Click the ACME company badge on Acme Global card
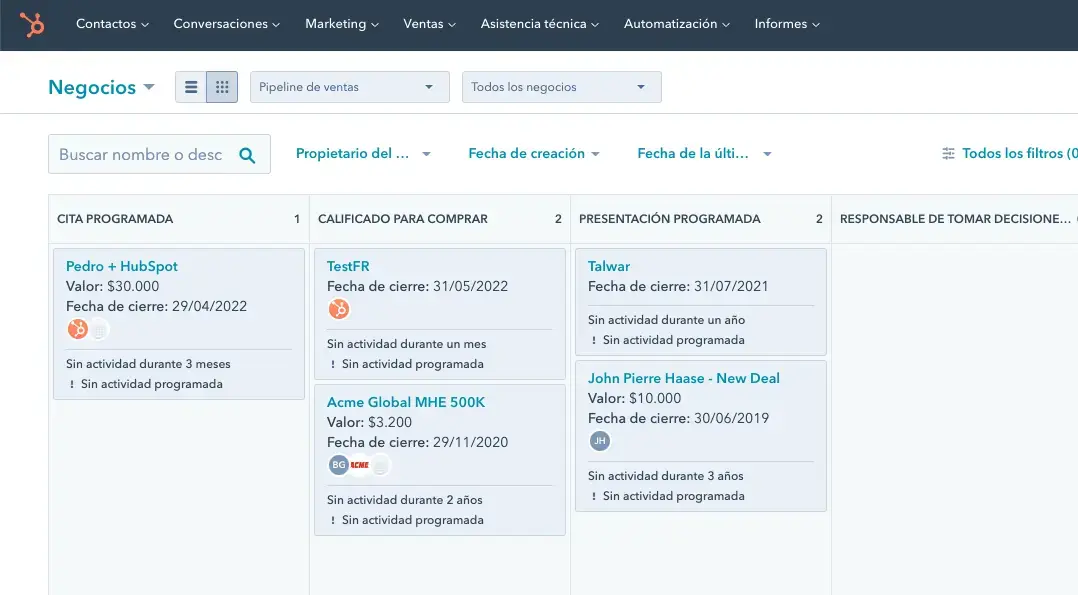Viewport: 1078px width, 595px height. [358, 464]
